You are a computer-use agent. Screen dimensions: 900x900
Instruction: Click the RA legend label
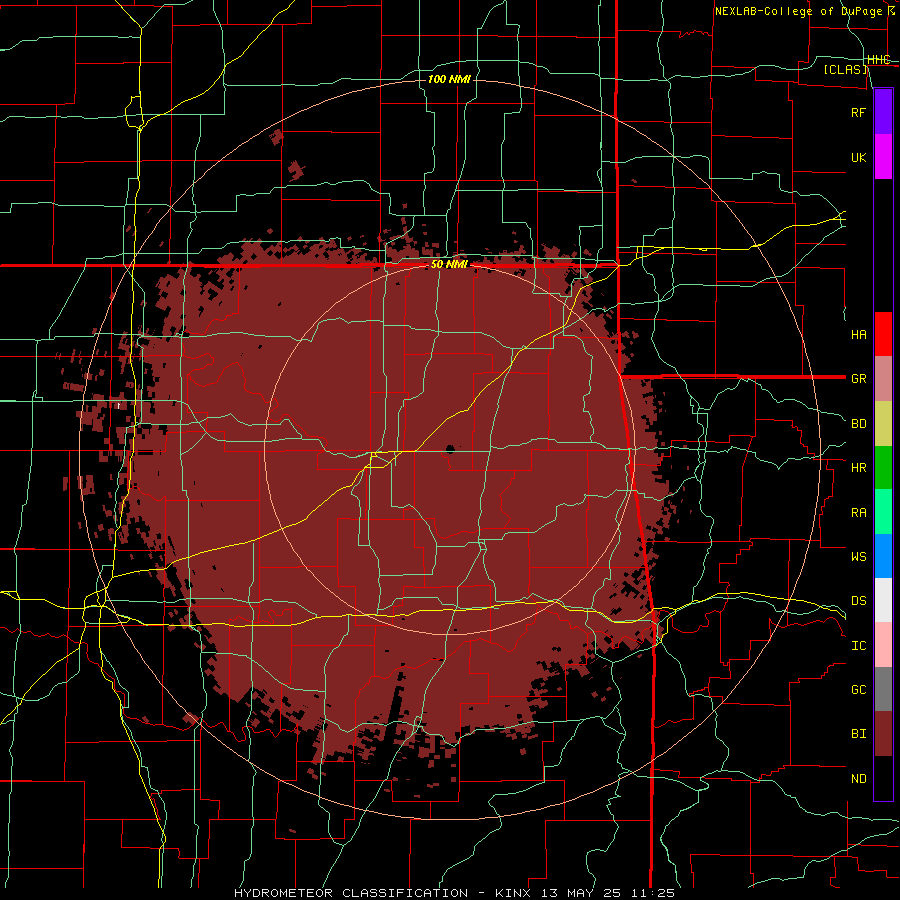pyautogui.click(x=858, y=512)
